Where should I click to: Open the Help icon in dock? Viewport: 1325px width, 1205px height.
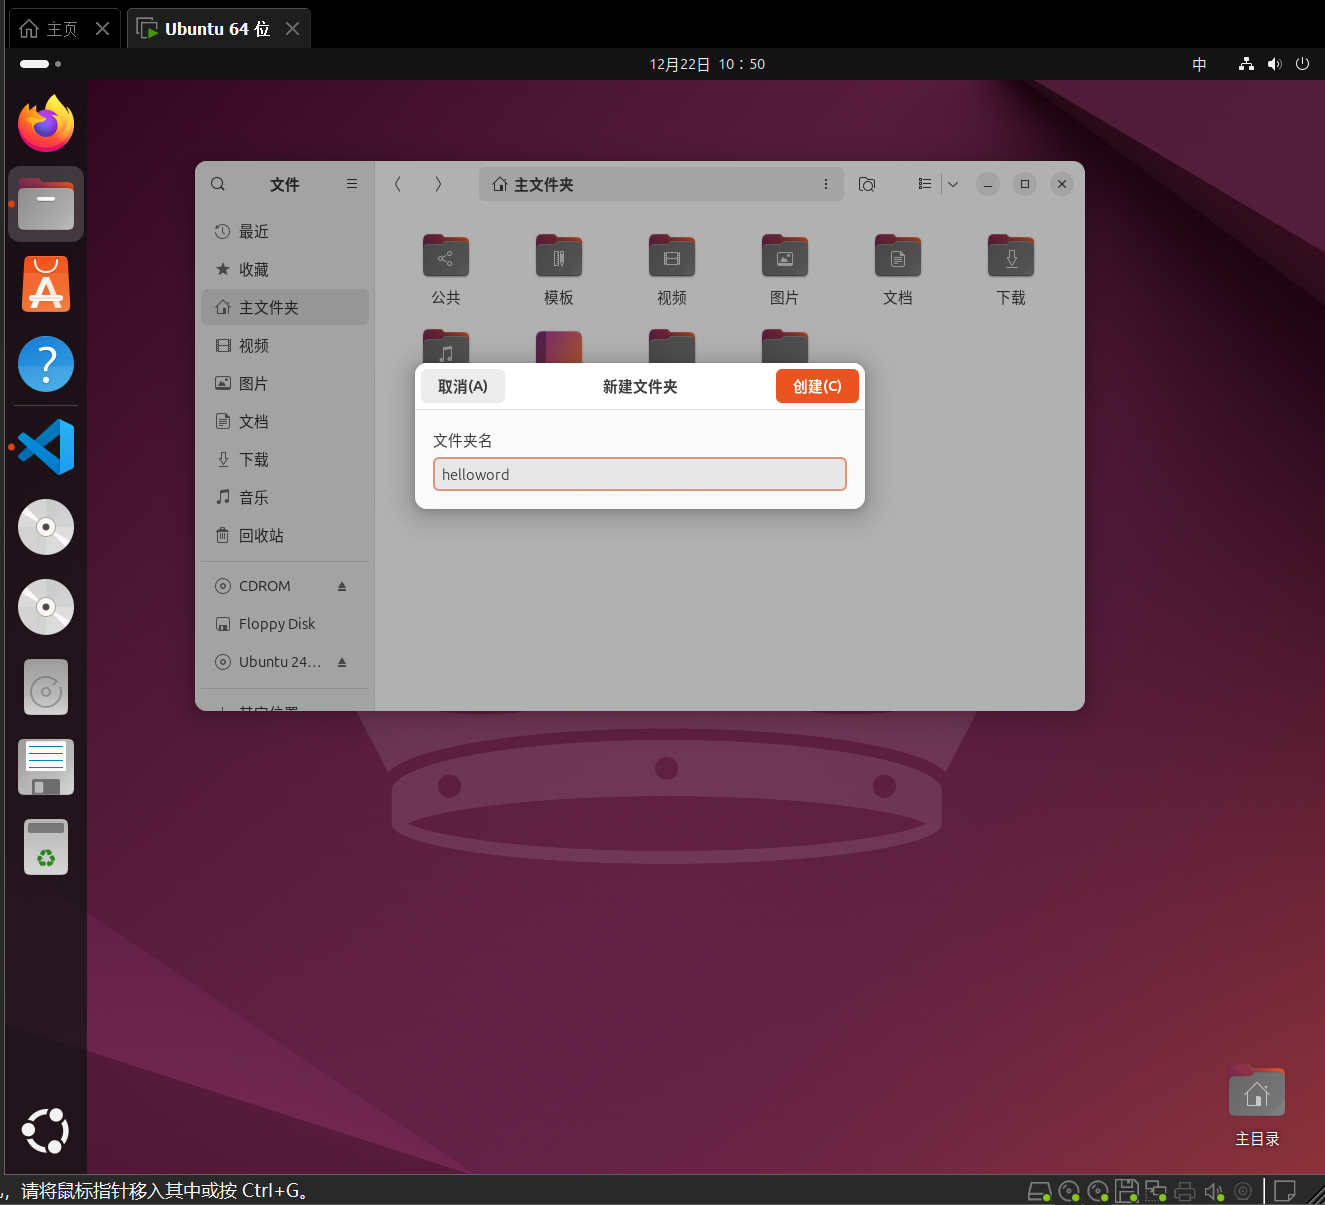[x=46, y=364]
